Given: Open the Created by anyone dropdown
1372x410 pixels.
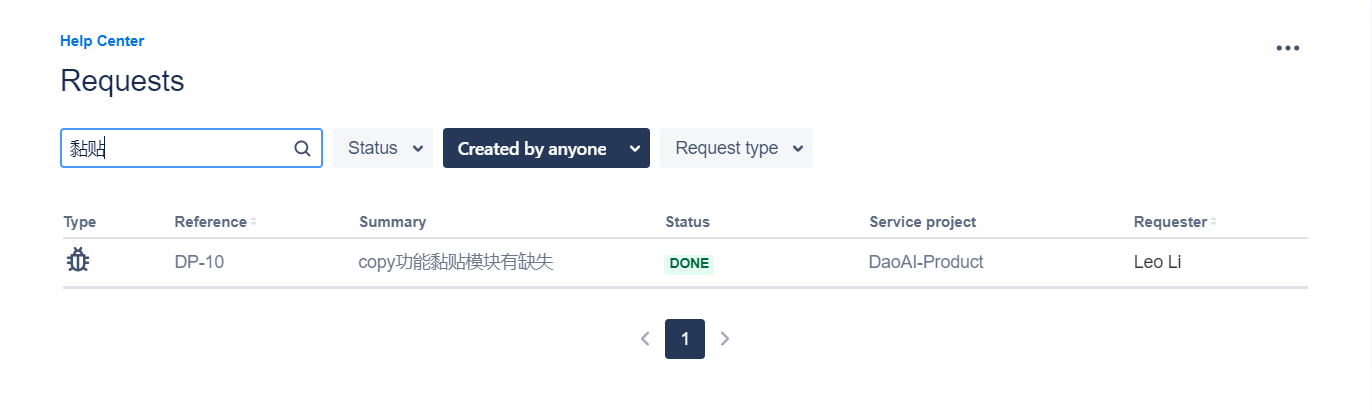Looking at the screenshot, I should [x=546, y=148].
